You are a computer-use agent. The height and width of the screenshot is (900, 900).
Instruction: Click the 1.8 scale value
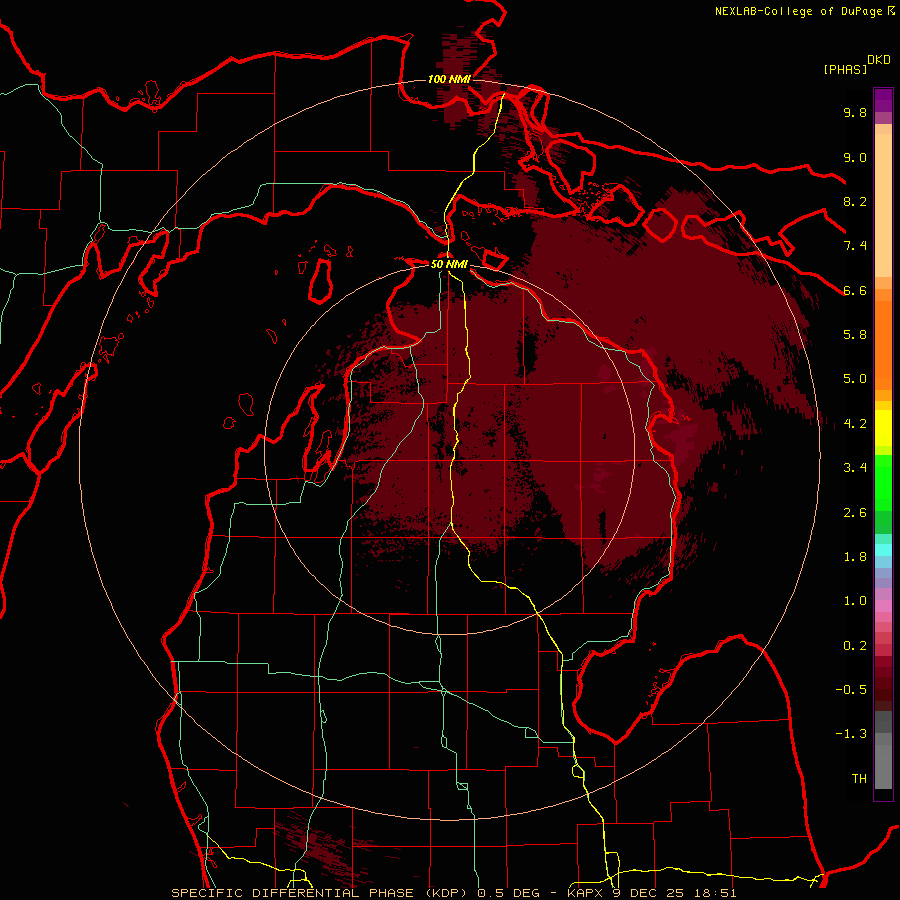(x=855, y=557)
